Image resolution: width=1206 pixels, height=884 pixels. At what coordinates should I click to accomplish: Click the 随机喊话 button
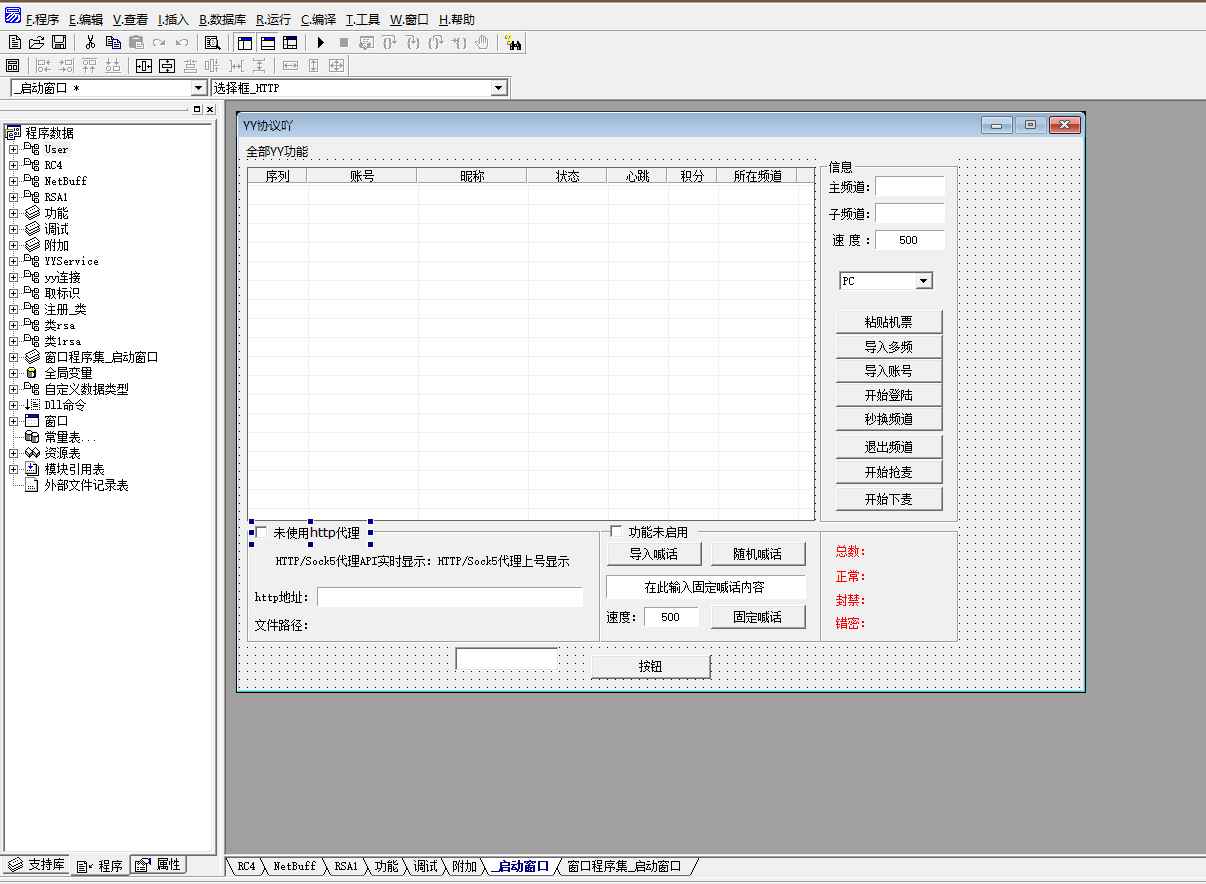click(758, 554)
